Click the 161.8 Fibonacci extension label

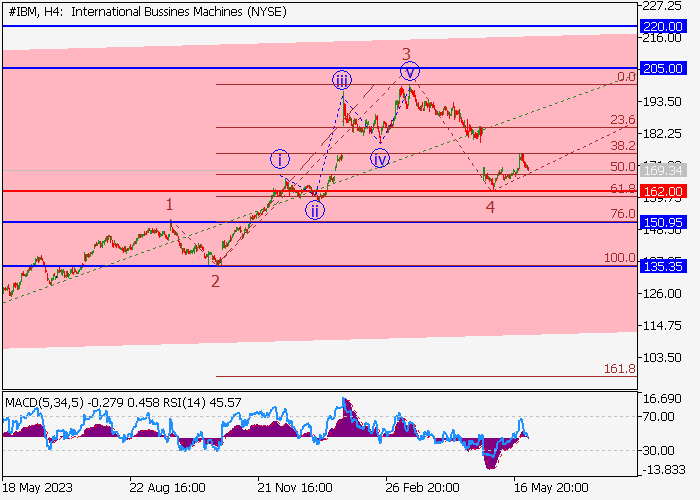(x=620, y=369)
